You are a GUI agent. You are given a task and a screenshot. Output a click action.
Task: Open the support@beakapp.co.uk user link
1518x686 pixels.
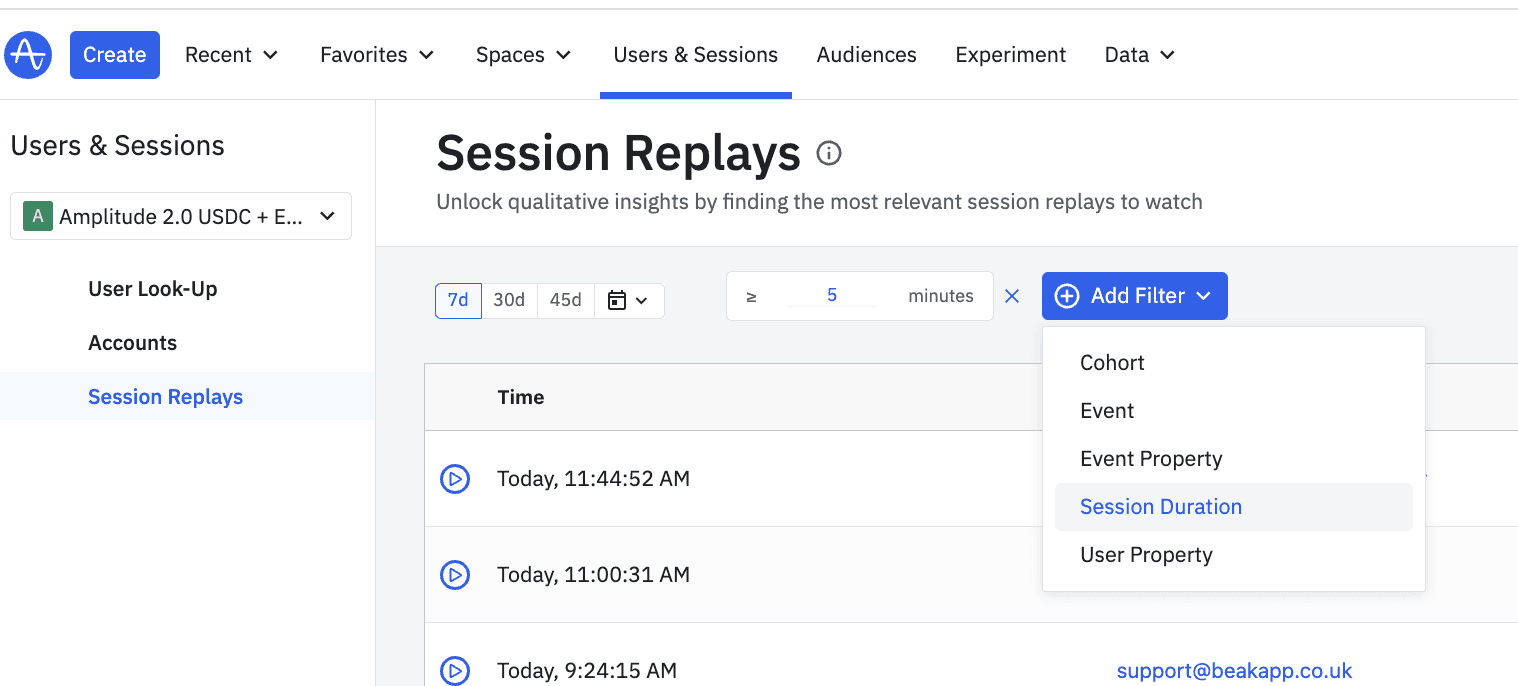(x=1234, y=670)
